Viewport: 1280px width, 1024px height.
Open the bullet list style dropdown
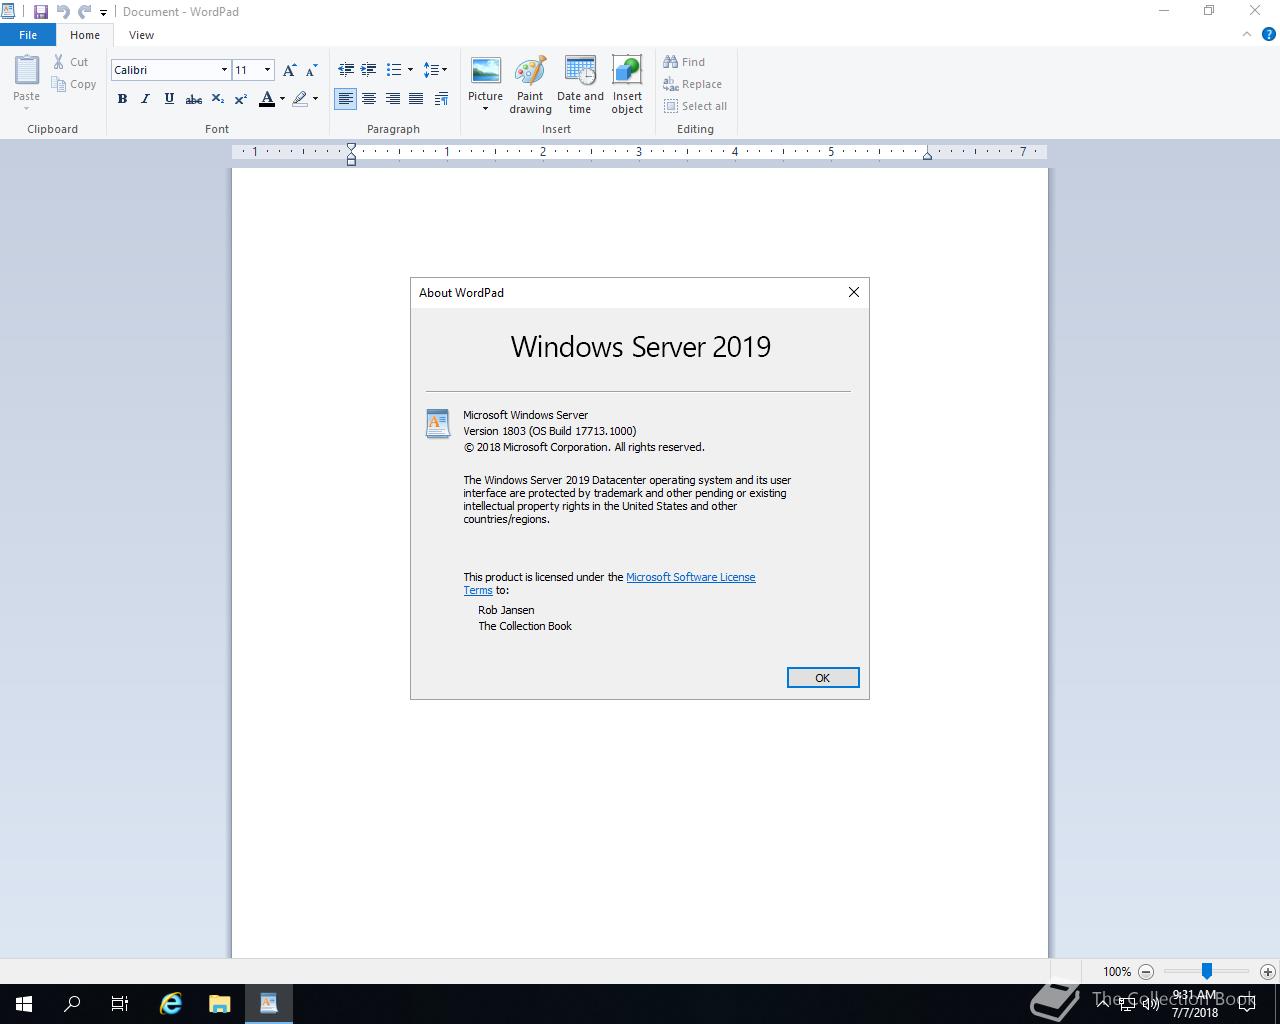[x=410, y=70]
